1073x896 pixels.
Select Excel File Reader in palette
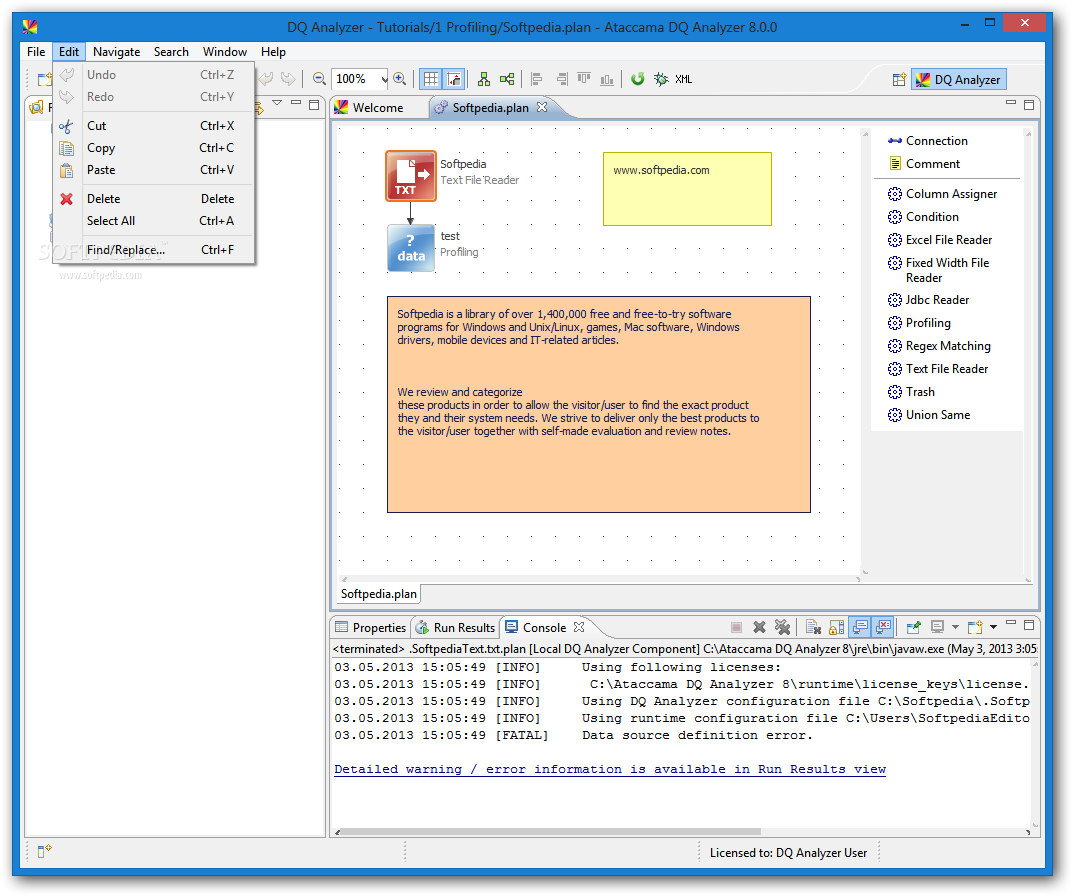click(x=940, y=240)
